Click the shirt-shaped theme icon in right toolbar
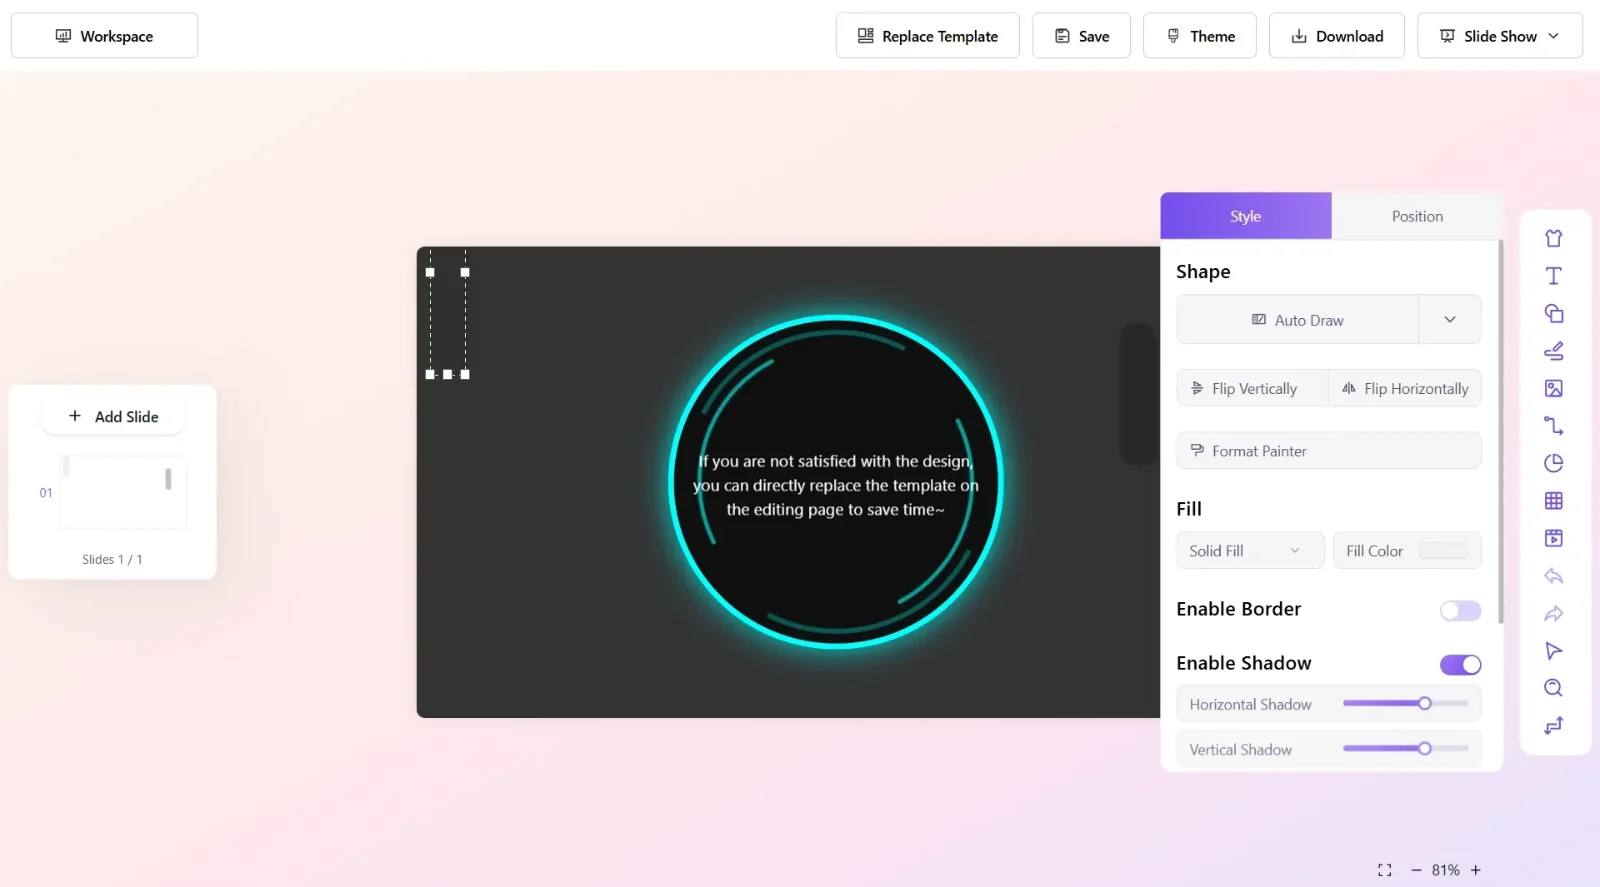This screenshot has width=1600, height=887. (x=1553, y=238)
